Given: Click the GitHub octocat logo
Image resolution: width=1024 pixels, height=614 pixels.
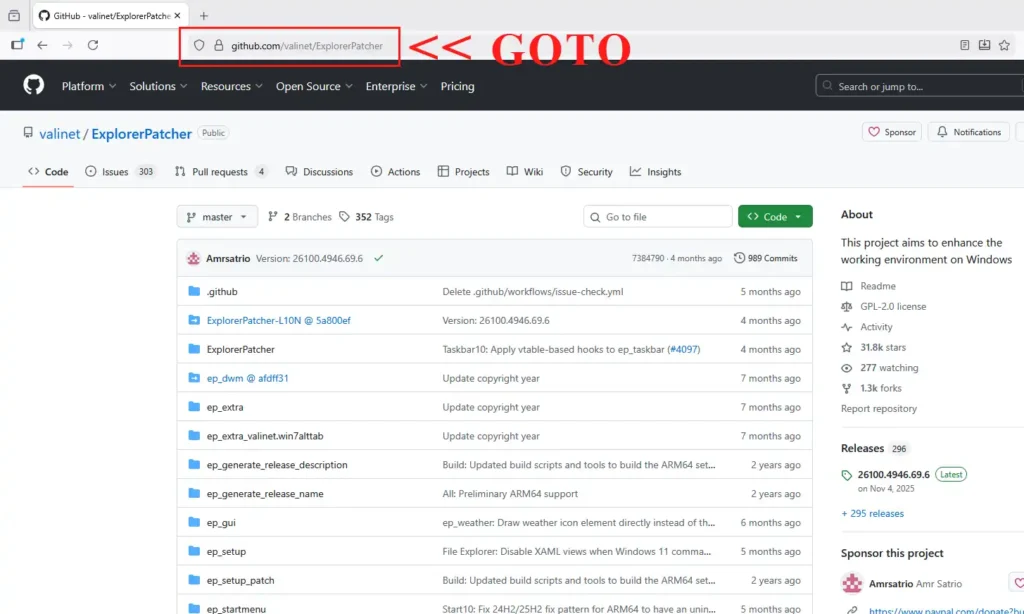Looking at the screenshot, I should [34, 86].
